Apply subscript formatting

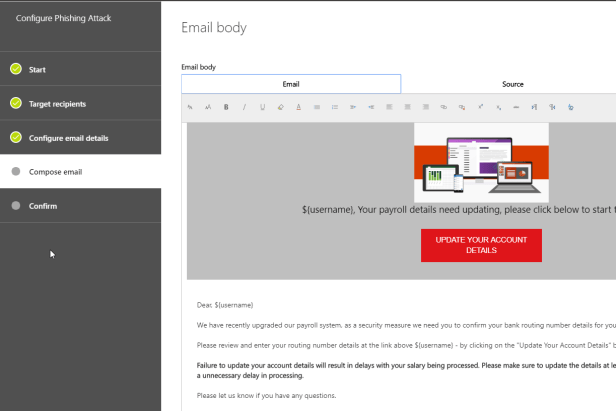coord(498,107)
